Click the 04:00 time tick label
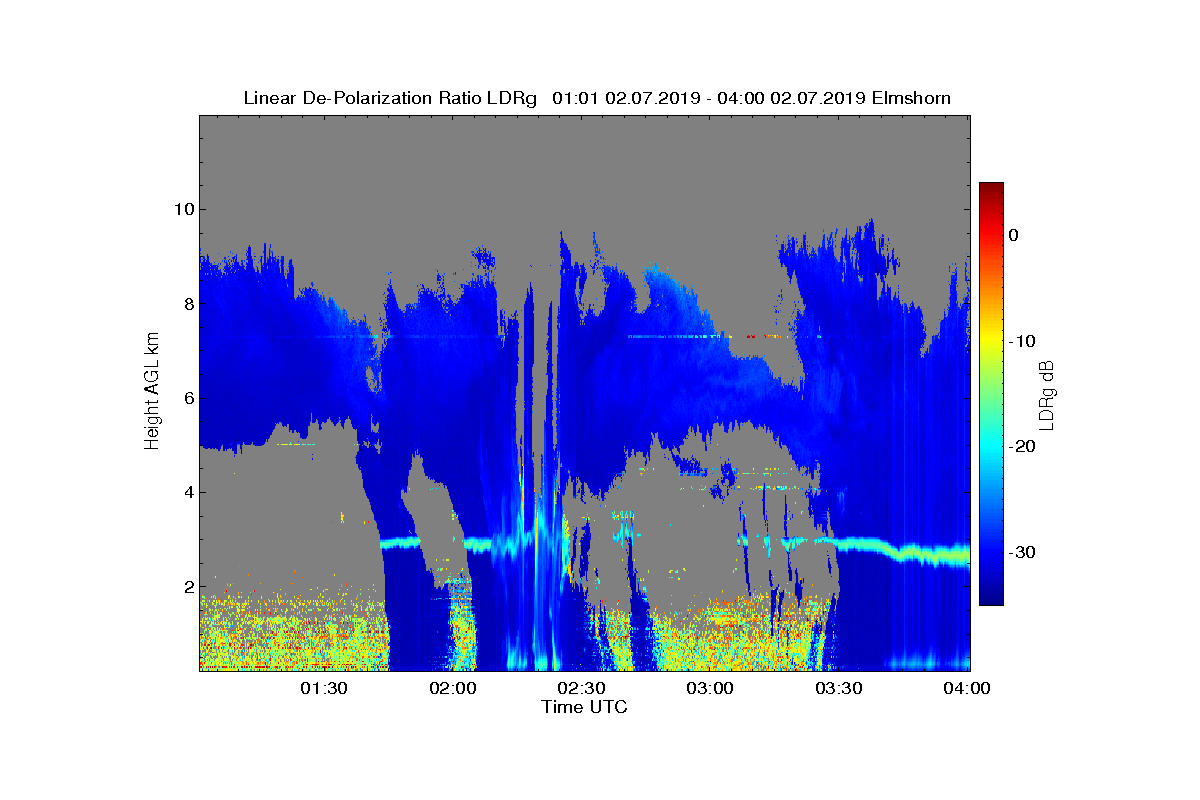The image size is (1200, 800). (968, 689)
